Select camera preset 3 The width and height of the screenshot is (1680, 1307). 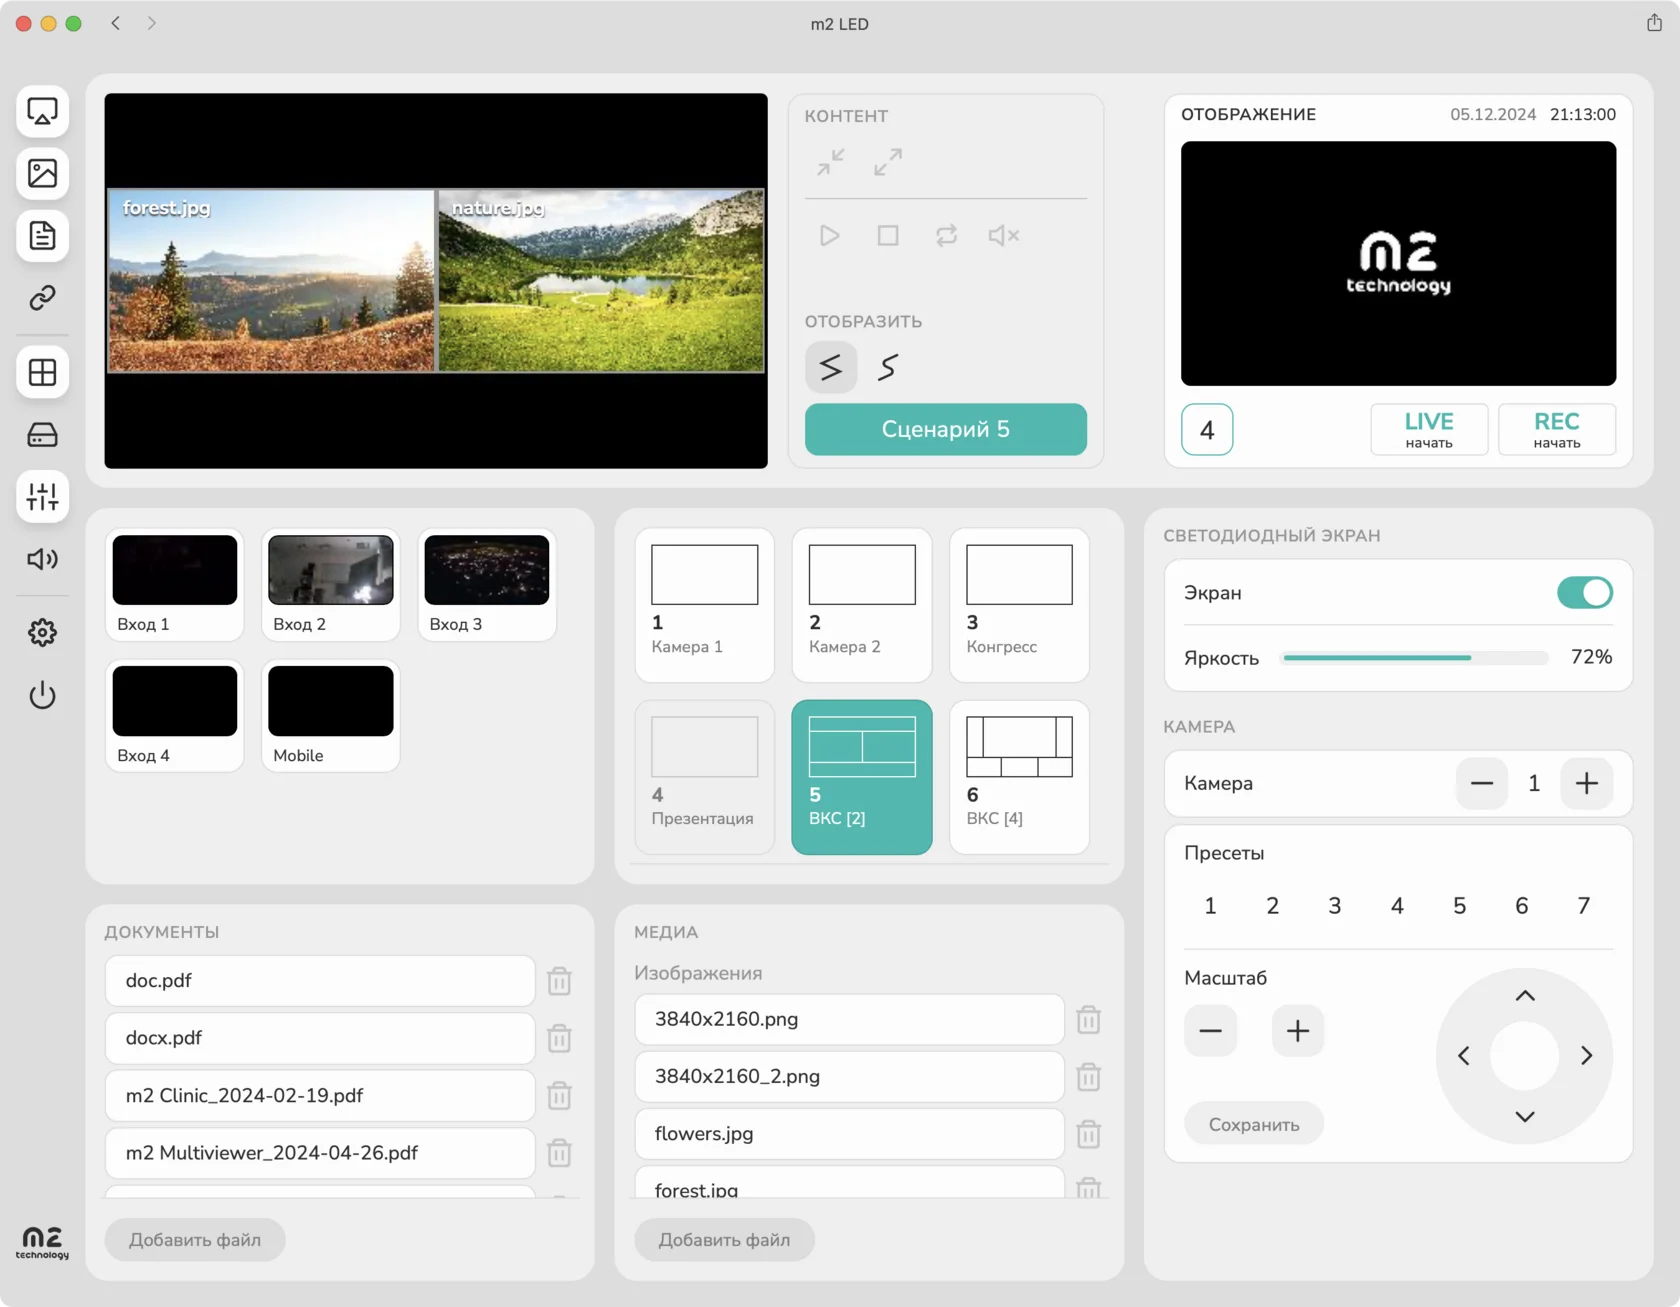point(1335,906)
